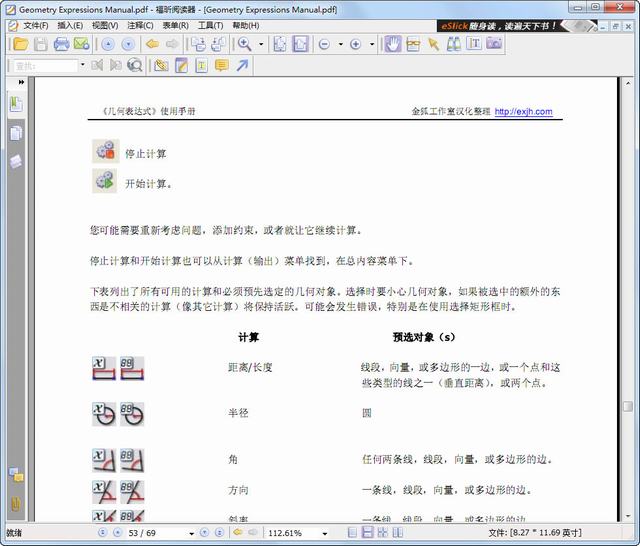Open the page number dropdown in status bar
The height and width of the screenshot is (546, 640).
coord(191,533)
